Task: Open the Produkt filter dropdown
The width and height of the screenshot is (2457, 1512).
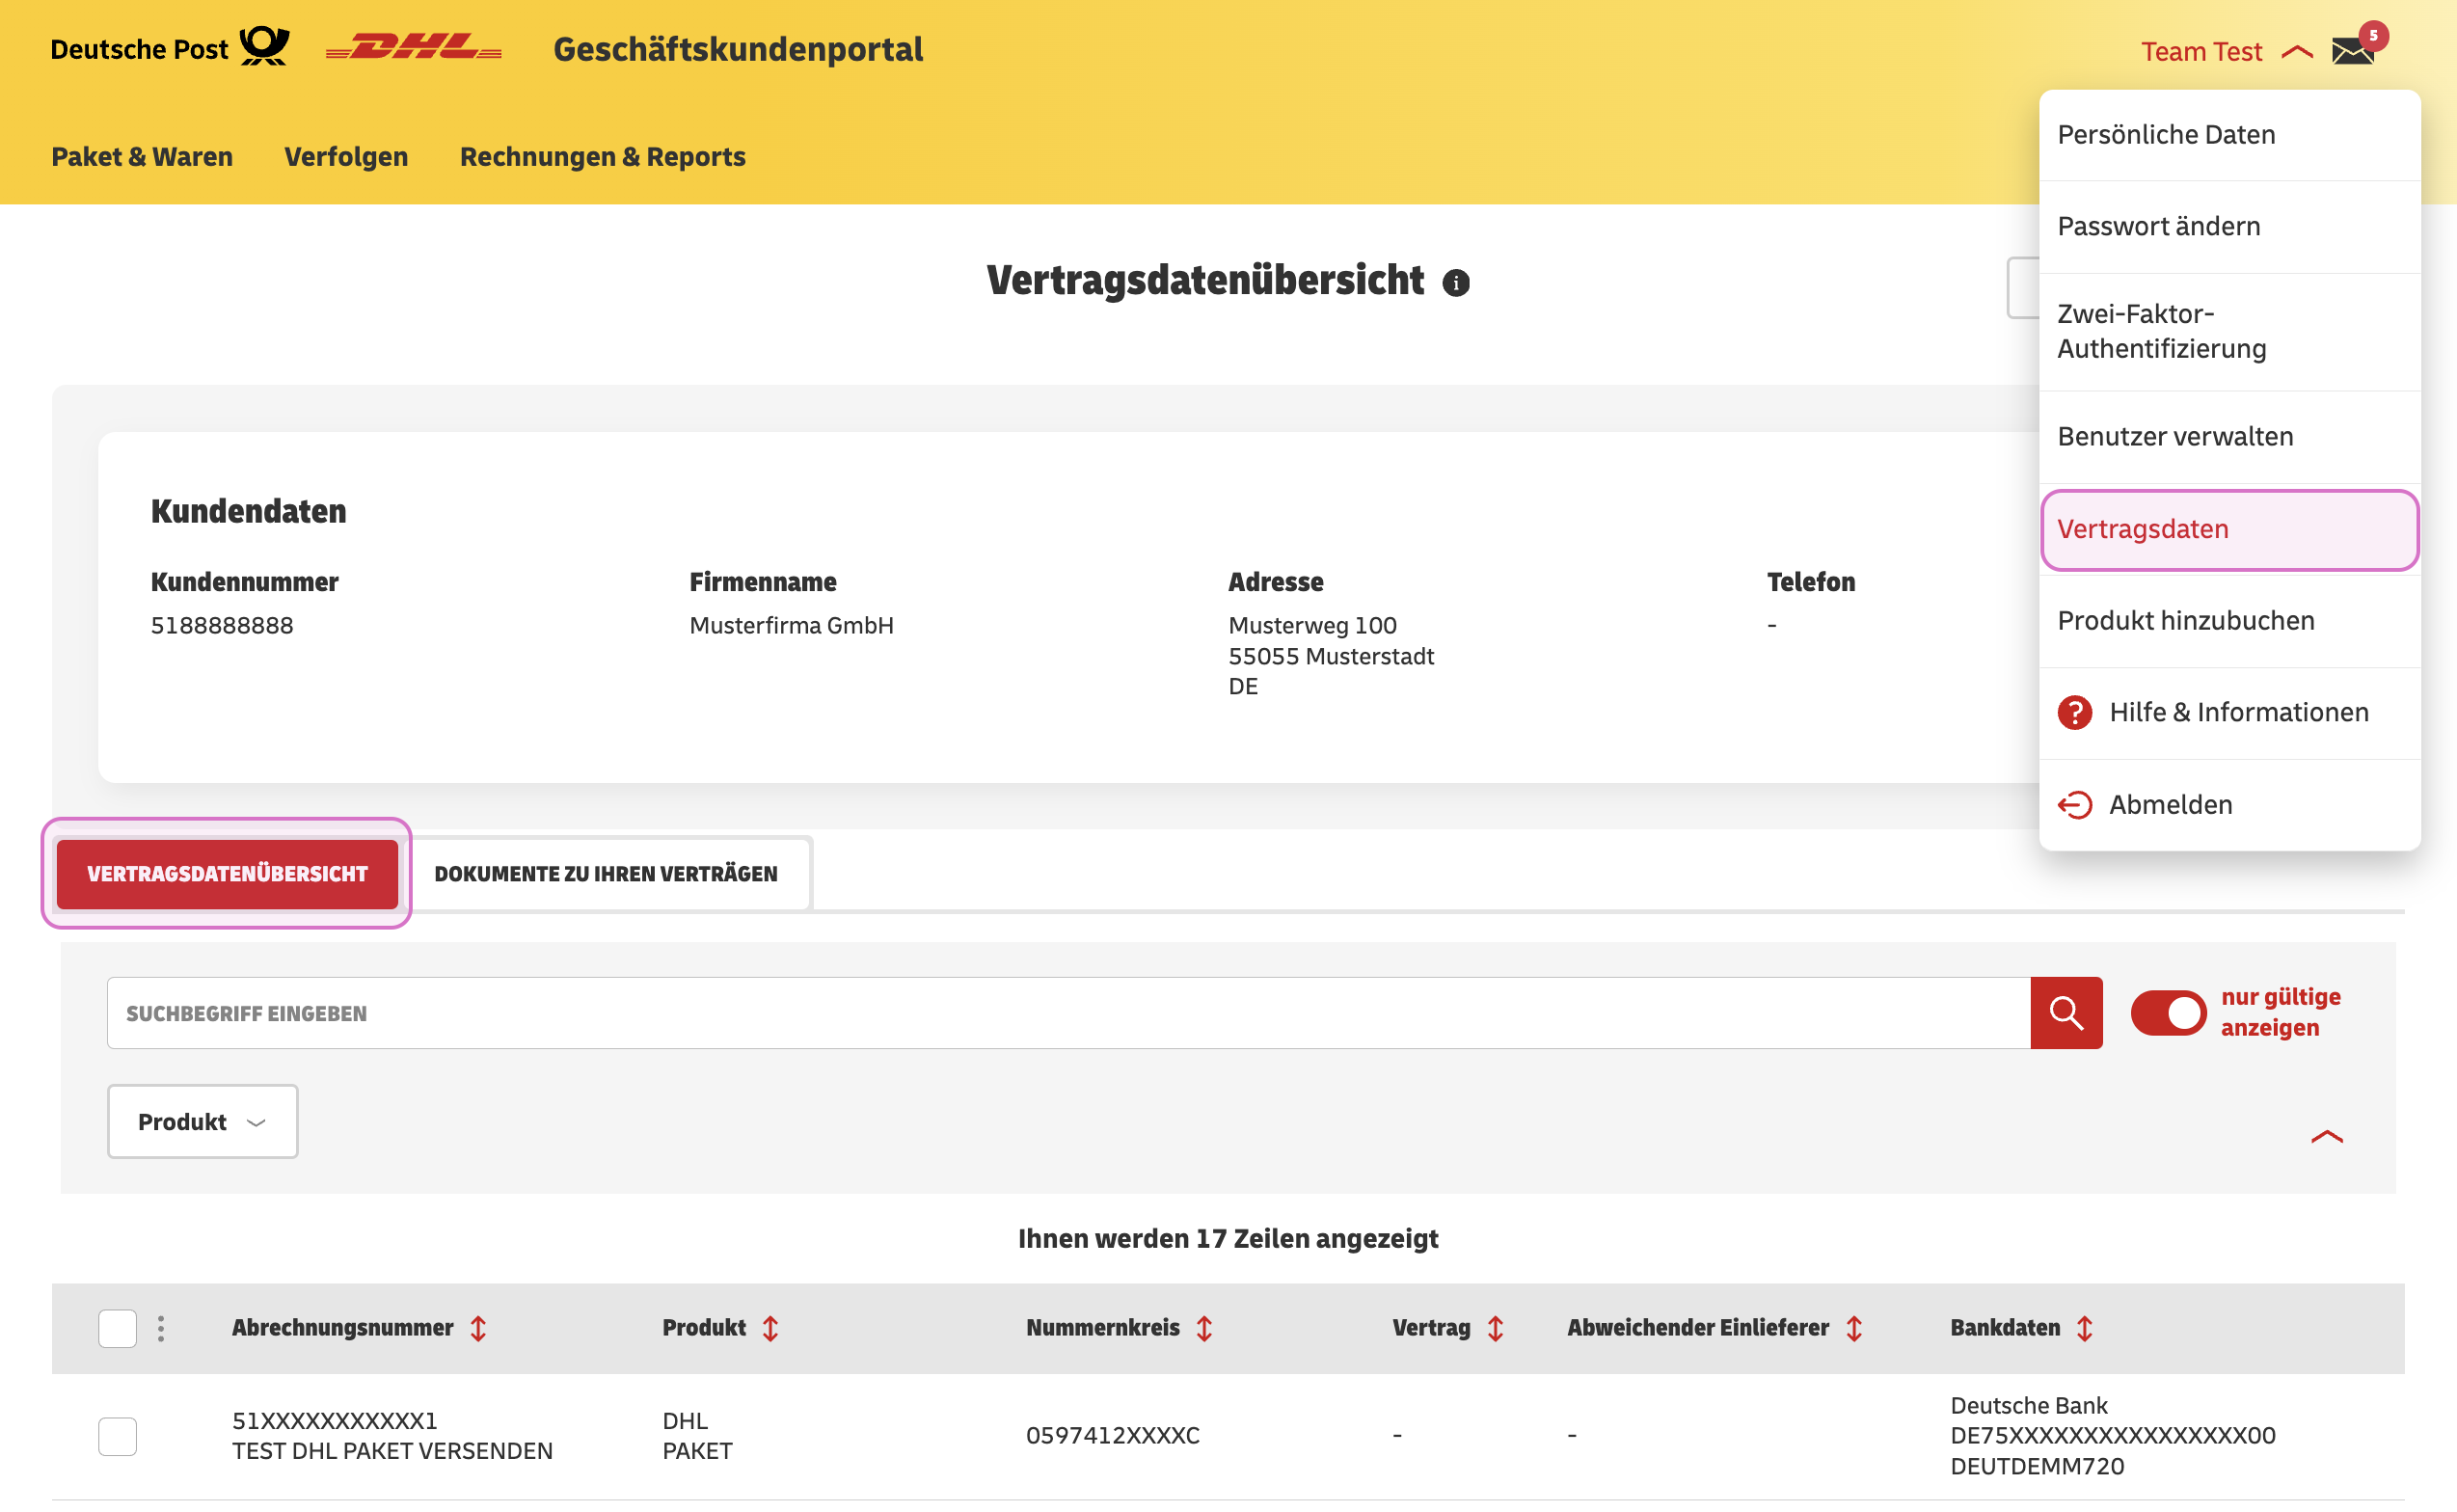Action: coord(201,1121)
